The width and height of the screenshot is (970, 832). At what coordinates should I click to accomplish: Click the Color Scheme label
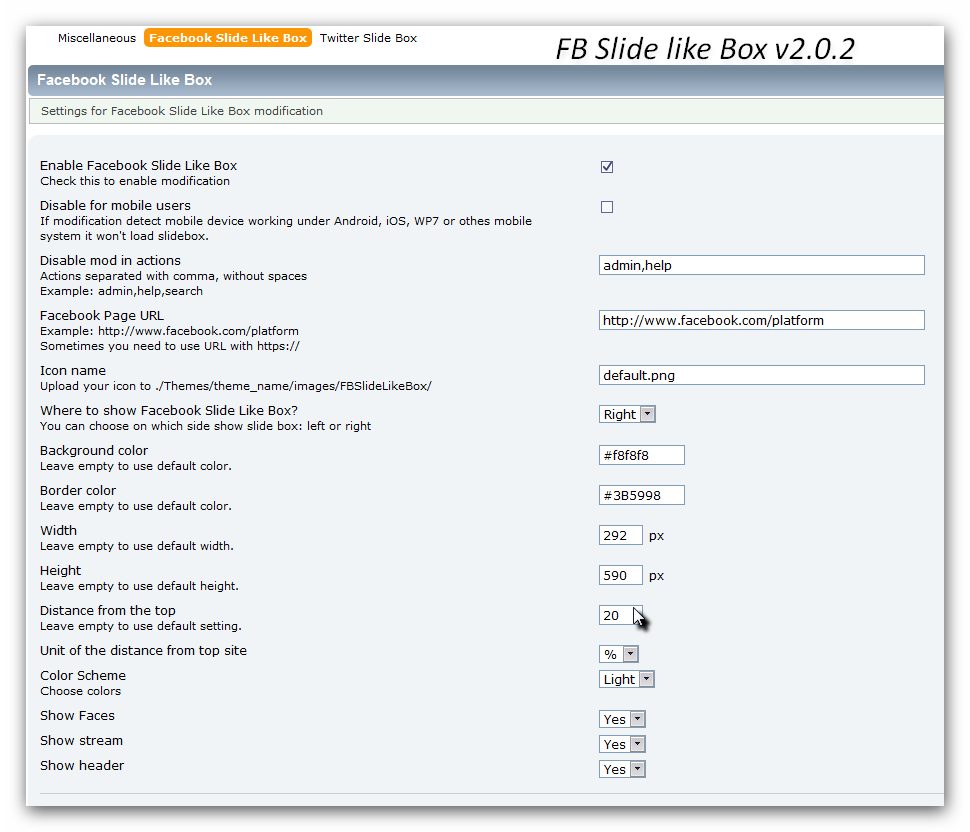(x=83, y=675)
